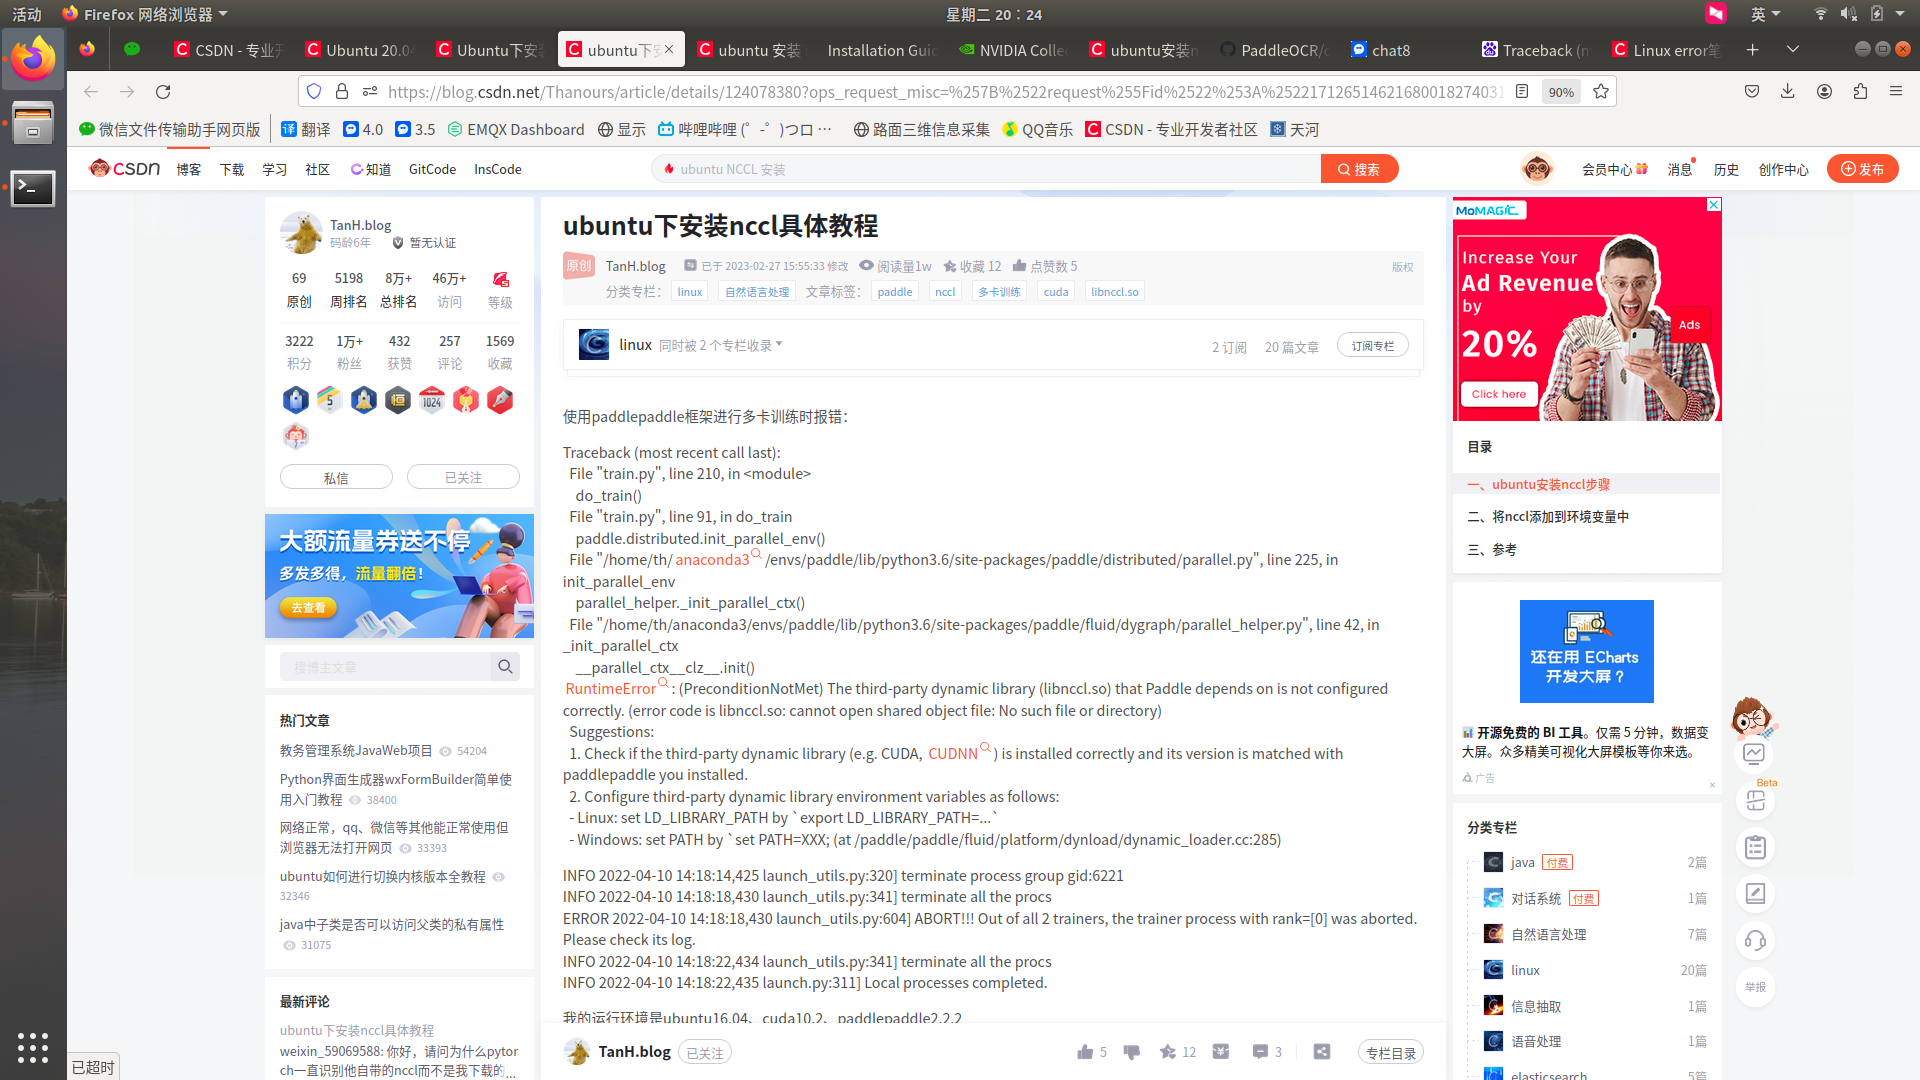The width and height of the screenshot is (1920, 1080).
Task: Open comments icon showing 3
Action: pyautogui.click(x=1260, y=1052)
